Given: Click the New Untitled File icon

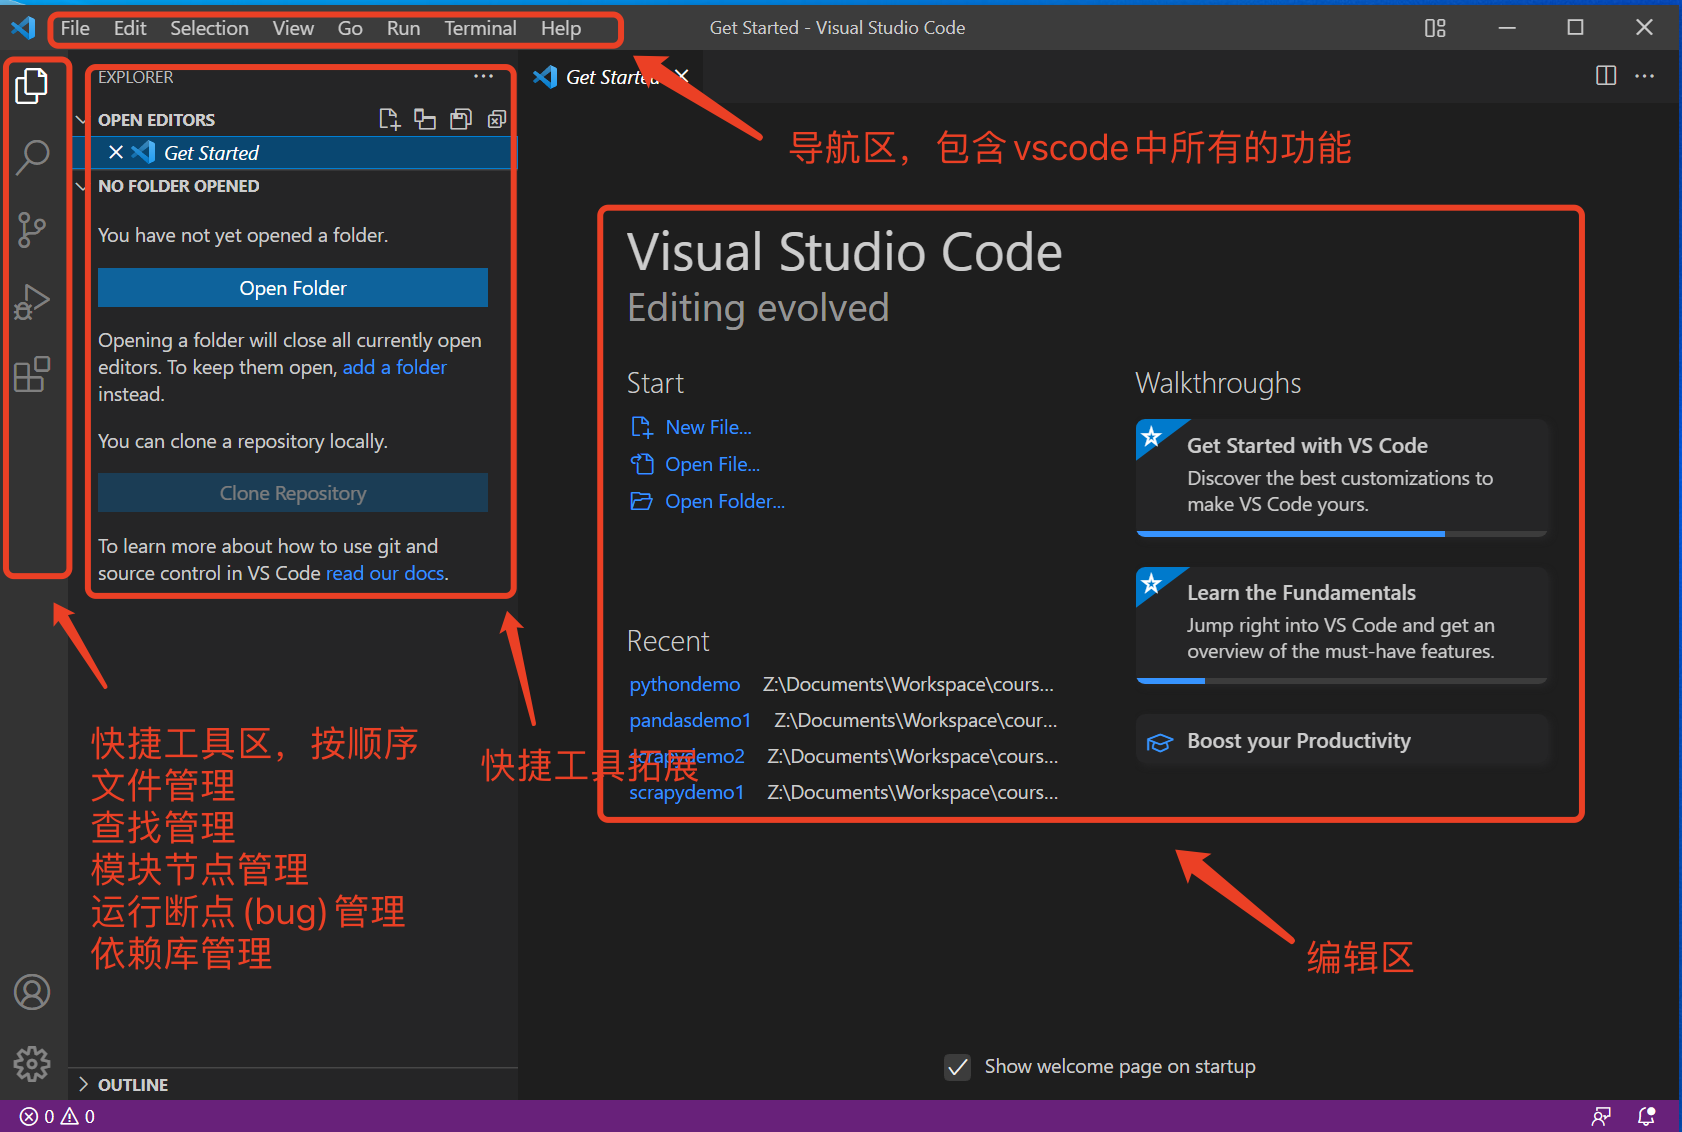Looking at the screenshot, I should click(389, 120).
